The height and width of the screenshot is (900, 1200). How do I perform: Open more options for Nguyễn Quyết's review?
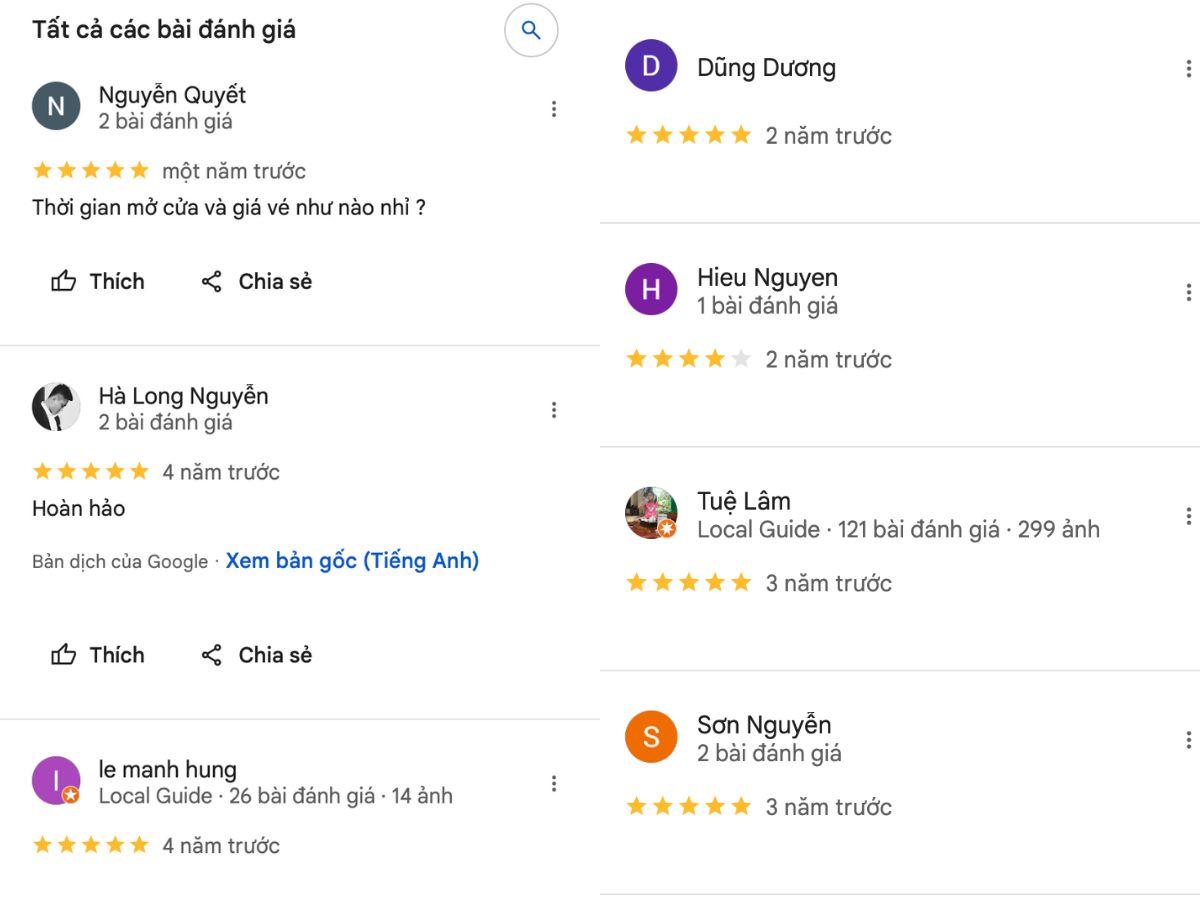coord(554,109)
